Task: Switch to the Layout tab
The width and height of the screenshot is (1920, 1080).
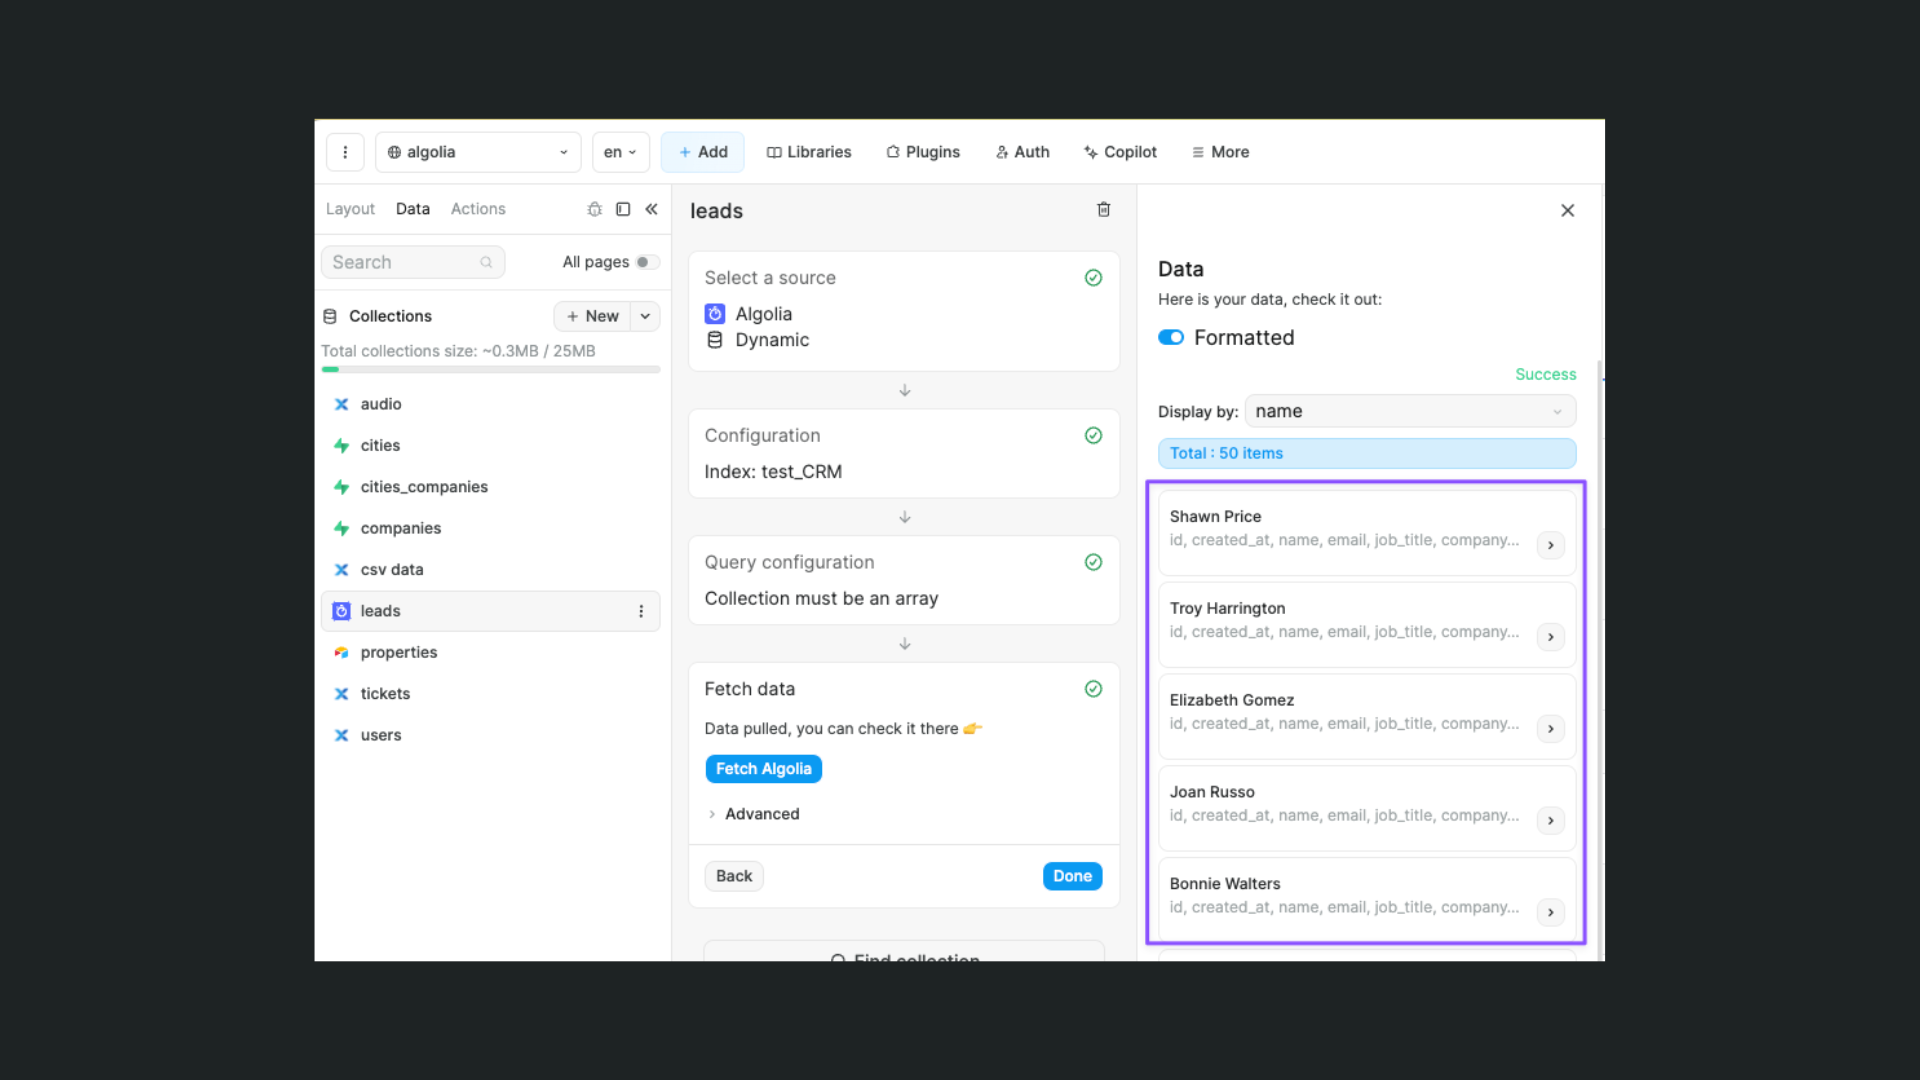Action: 350,209
